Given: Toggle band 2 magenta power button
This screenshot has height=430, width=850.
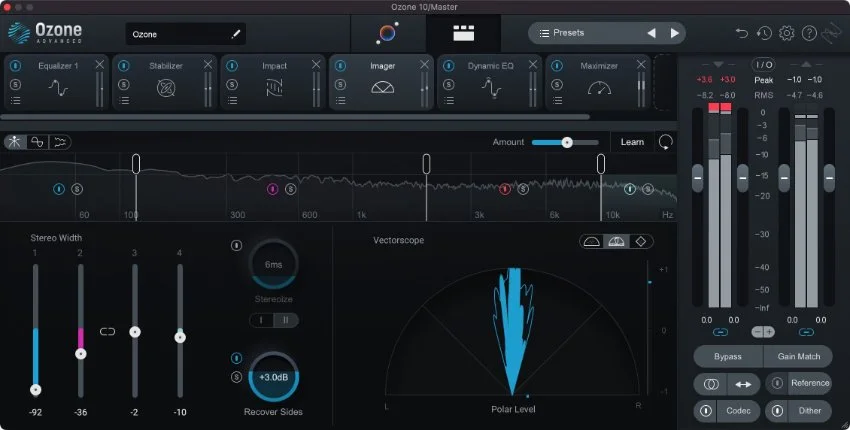Looking at the screenshot, I should coord(273,189).
